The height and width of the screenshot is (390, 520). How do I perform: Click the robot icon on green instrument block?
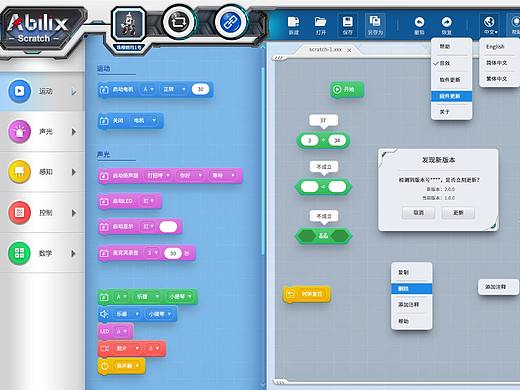tap(104, 297)
